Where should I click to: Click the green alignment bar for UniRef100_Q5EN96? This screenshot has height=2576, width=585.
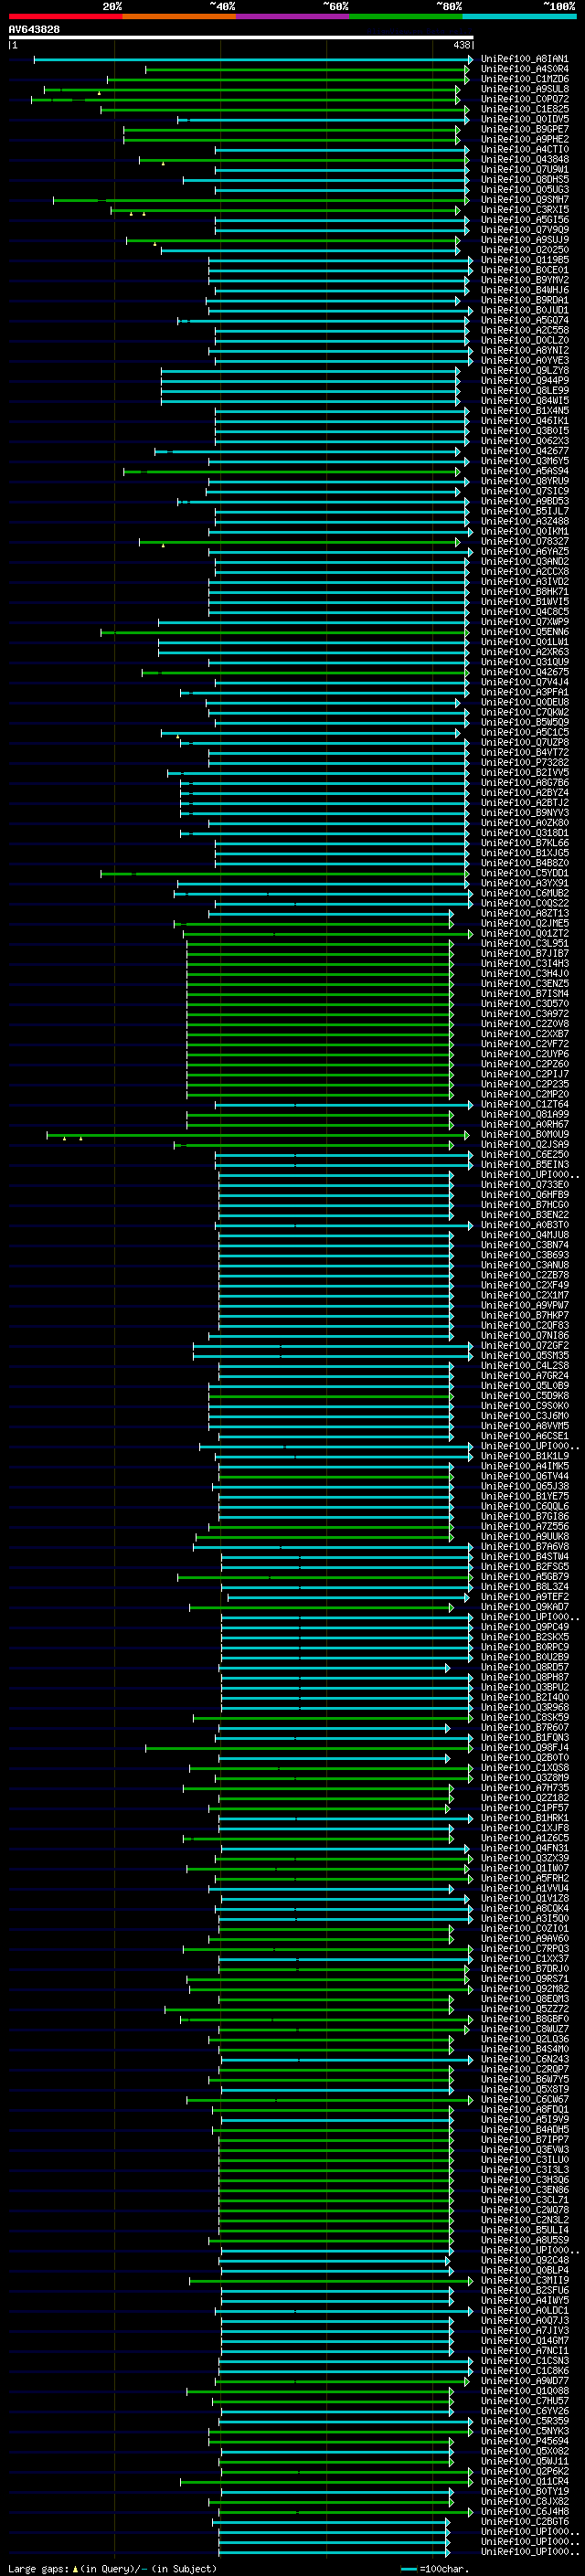285,632
